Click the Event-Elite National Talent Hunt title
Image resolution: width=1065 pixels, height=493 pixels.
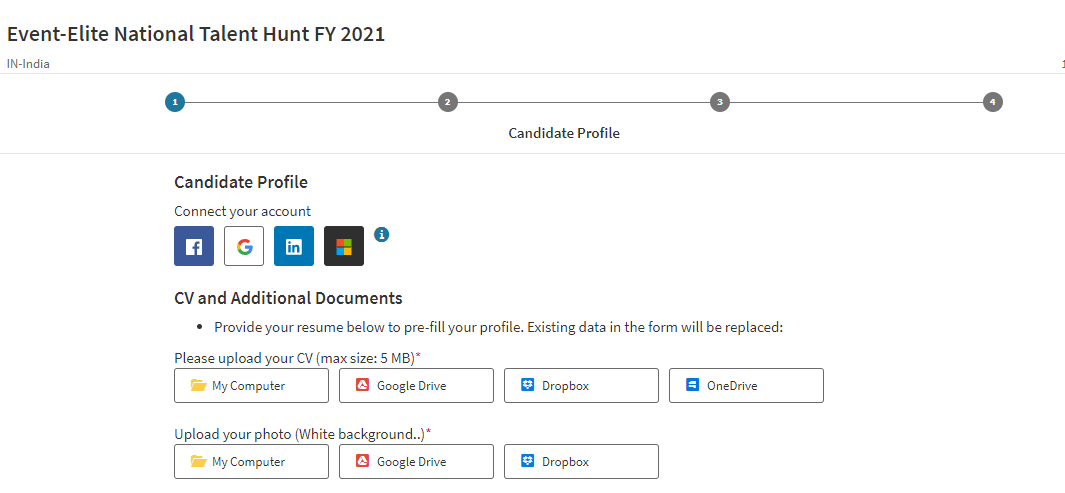[x=196, y=34]
